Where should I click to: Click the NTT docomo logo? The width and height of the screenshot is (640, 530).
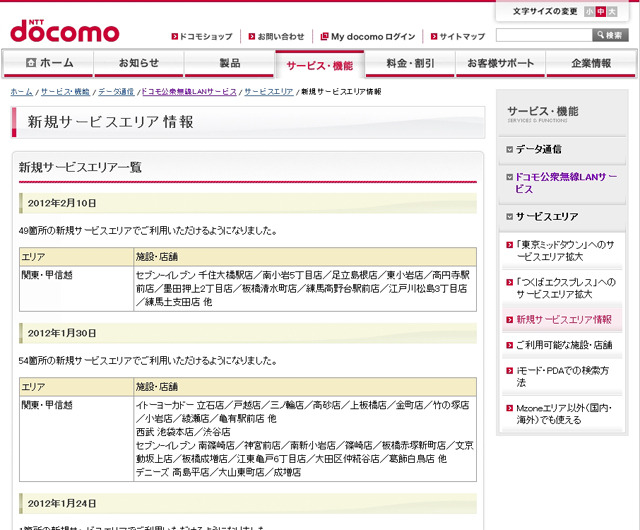pos(64,31)
